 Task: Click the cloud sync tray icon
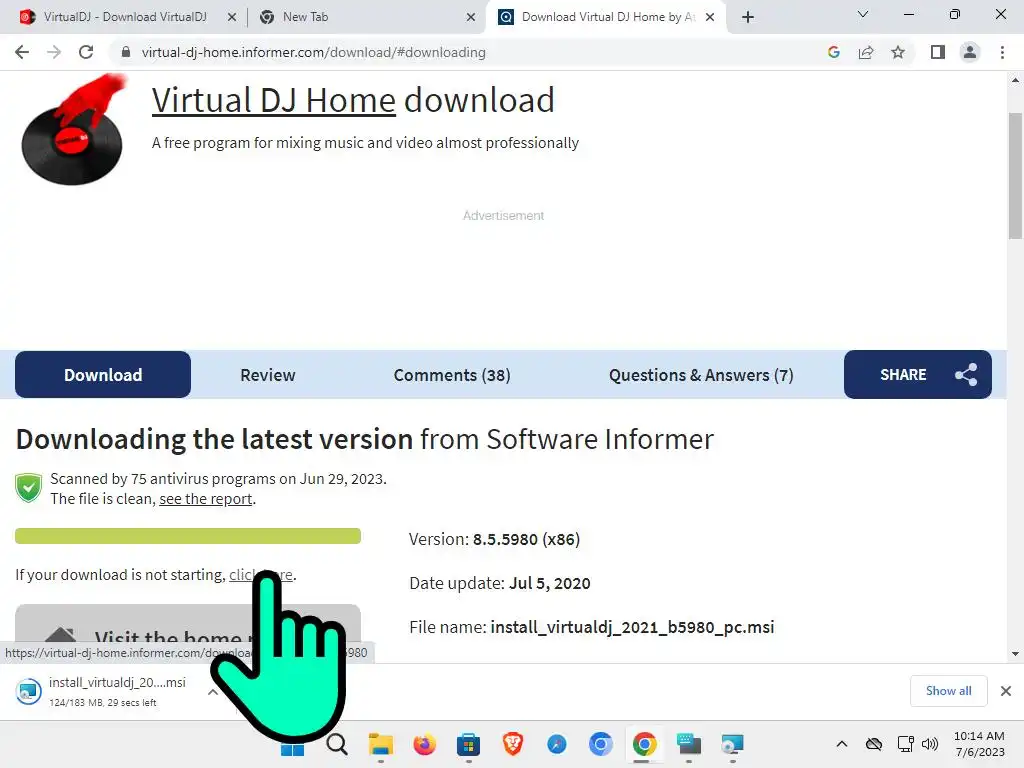click(x=874, y=744)
